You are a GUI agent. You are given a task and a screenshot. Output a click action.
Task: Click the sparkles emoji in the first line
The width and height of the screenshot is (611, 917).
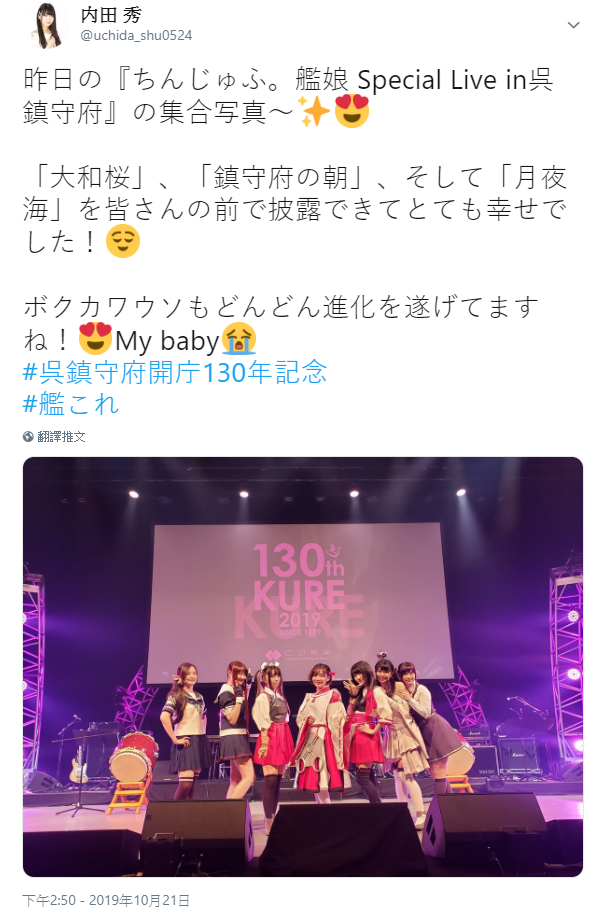[315, 111]
